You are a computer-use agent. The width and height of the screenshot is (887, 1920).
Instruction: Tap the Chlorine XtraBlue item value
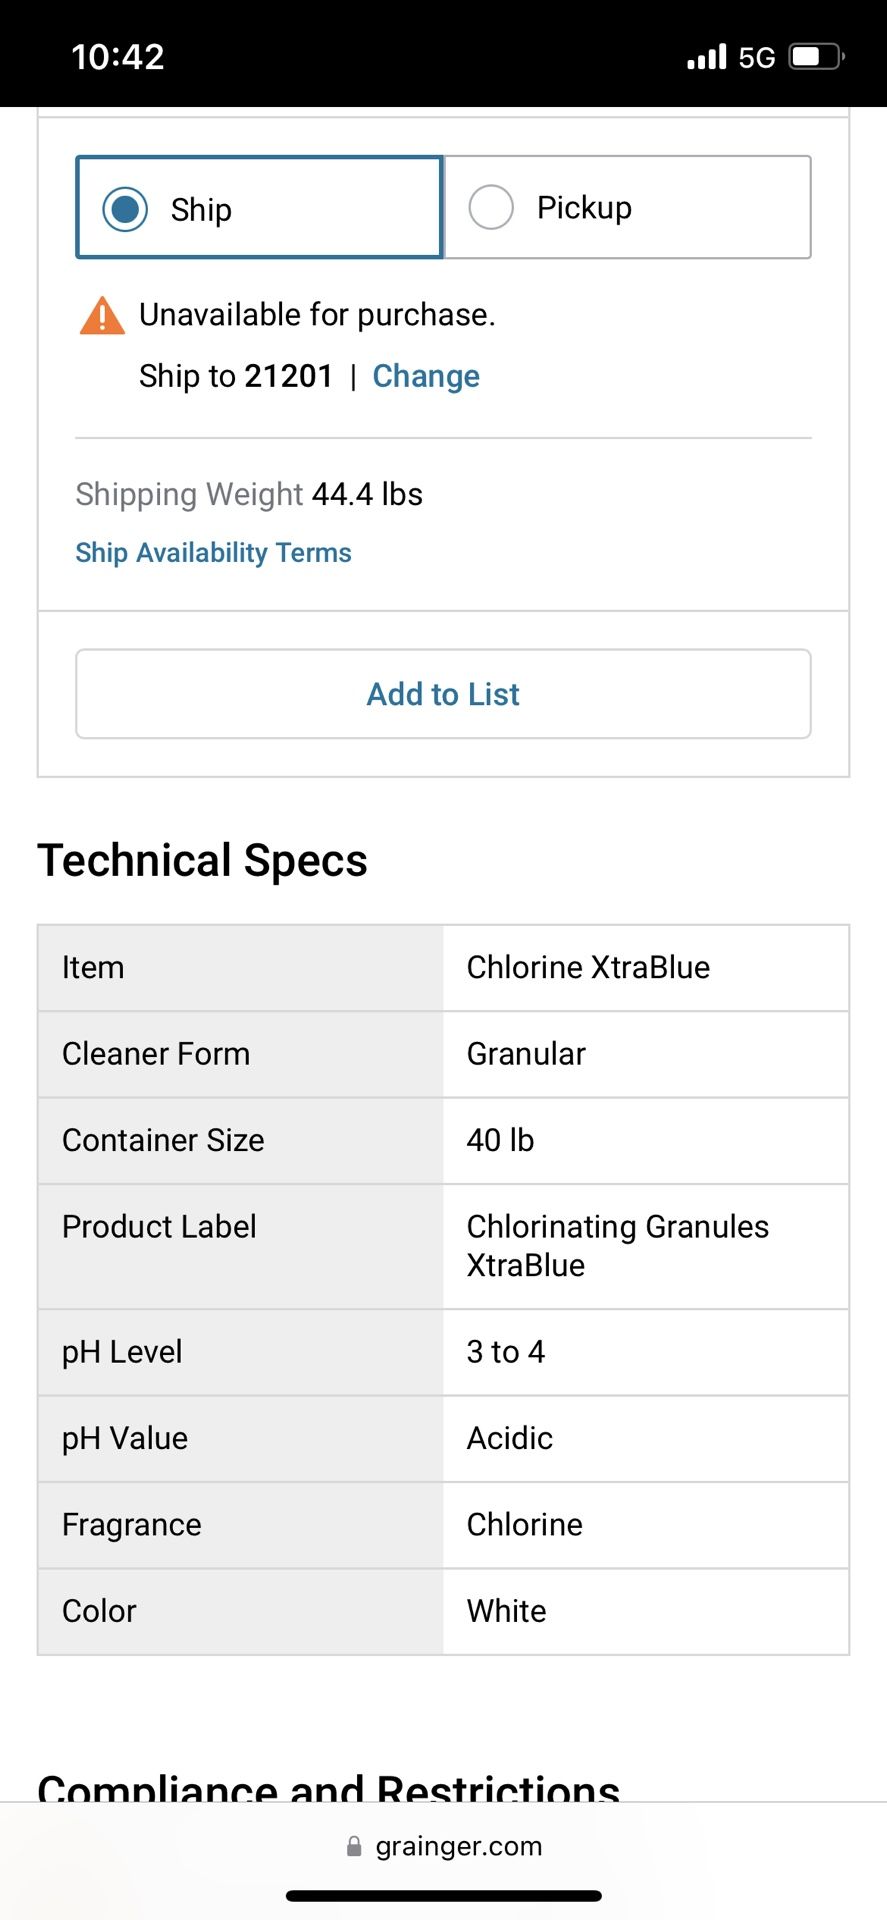pos(588,967)
